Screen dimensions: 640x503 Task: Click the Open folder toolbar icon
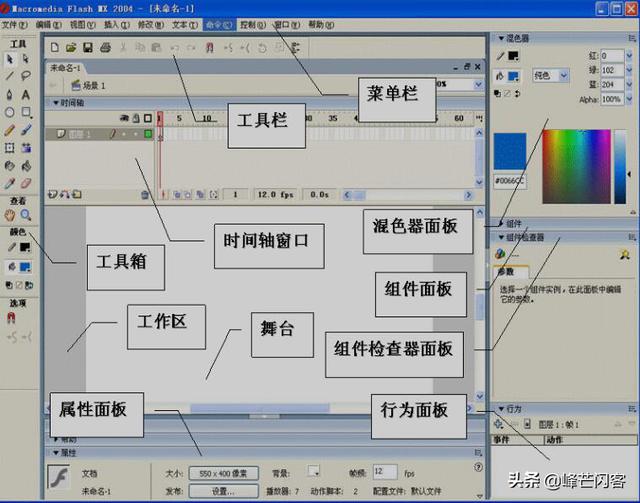(x=71, y=47)
